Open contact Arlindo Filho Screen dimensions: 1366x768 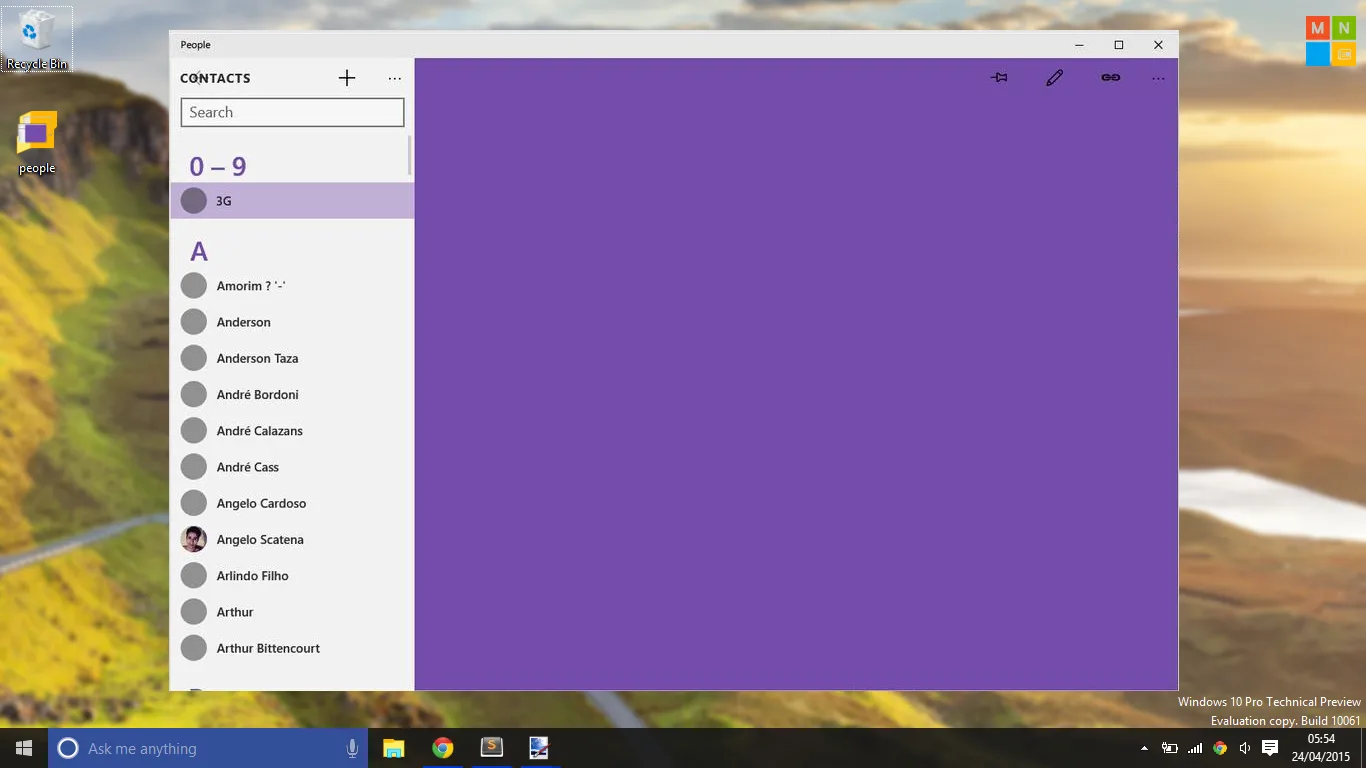point(292,575)
